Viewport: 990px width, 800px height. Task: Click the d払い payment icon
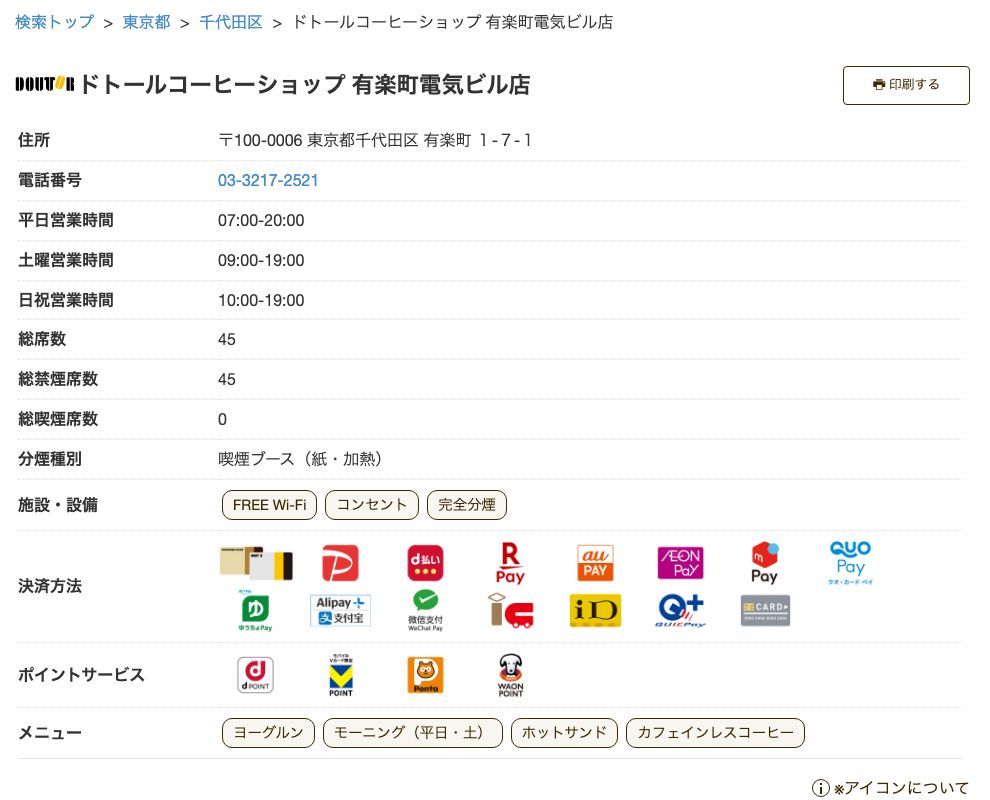425,563
